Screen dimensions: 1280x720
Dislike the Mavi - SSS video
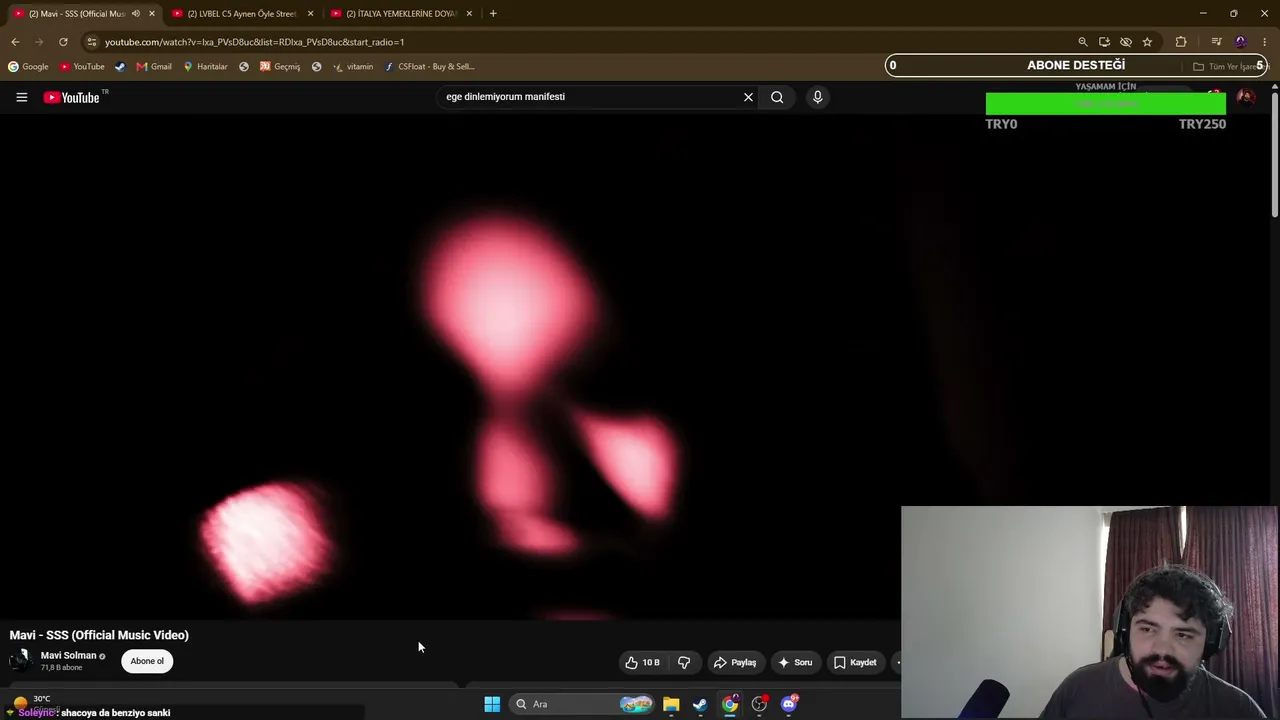click(684, 662)
